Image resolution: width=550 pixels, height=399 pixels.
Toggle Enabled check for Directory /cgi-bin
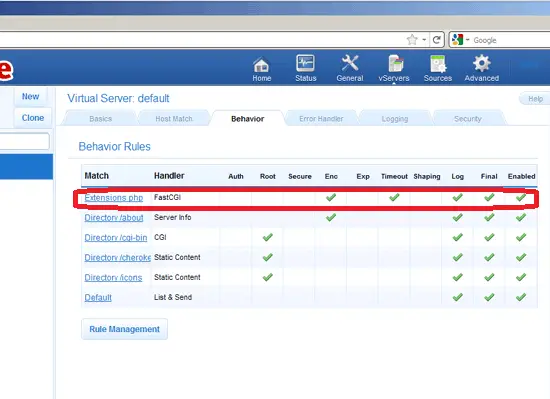(x=521, y=237)
